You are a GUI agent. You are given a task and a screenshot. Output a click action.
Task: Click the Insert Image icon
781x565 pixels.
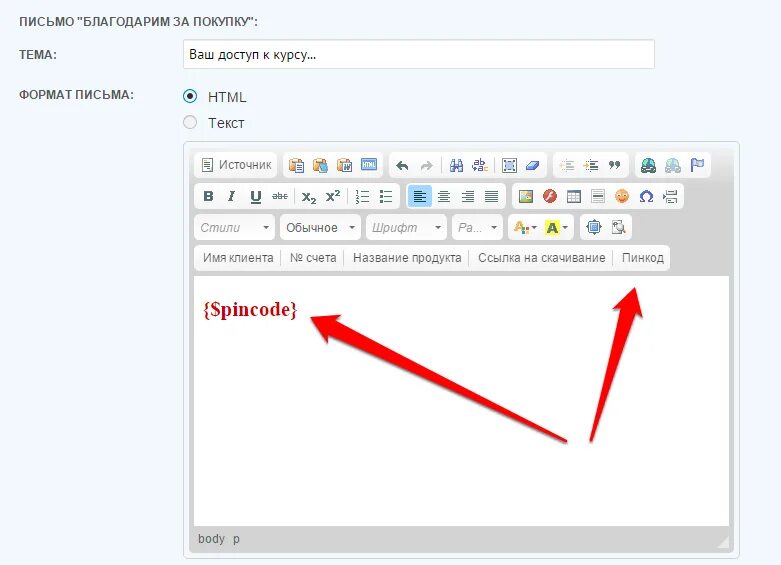click(525, 196)
